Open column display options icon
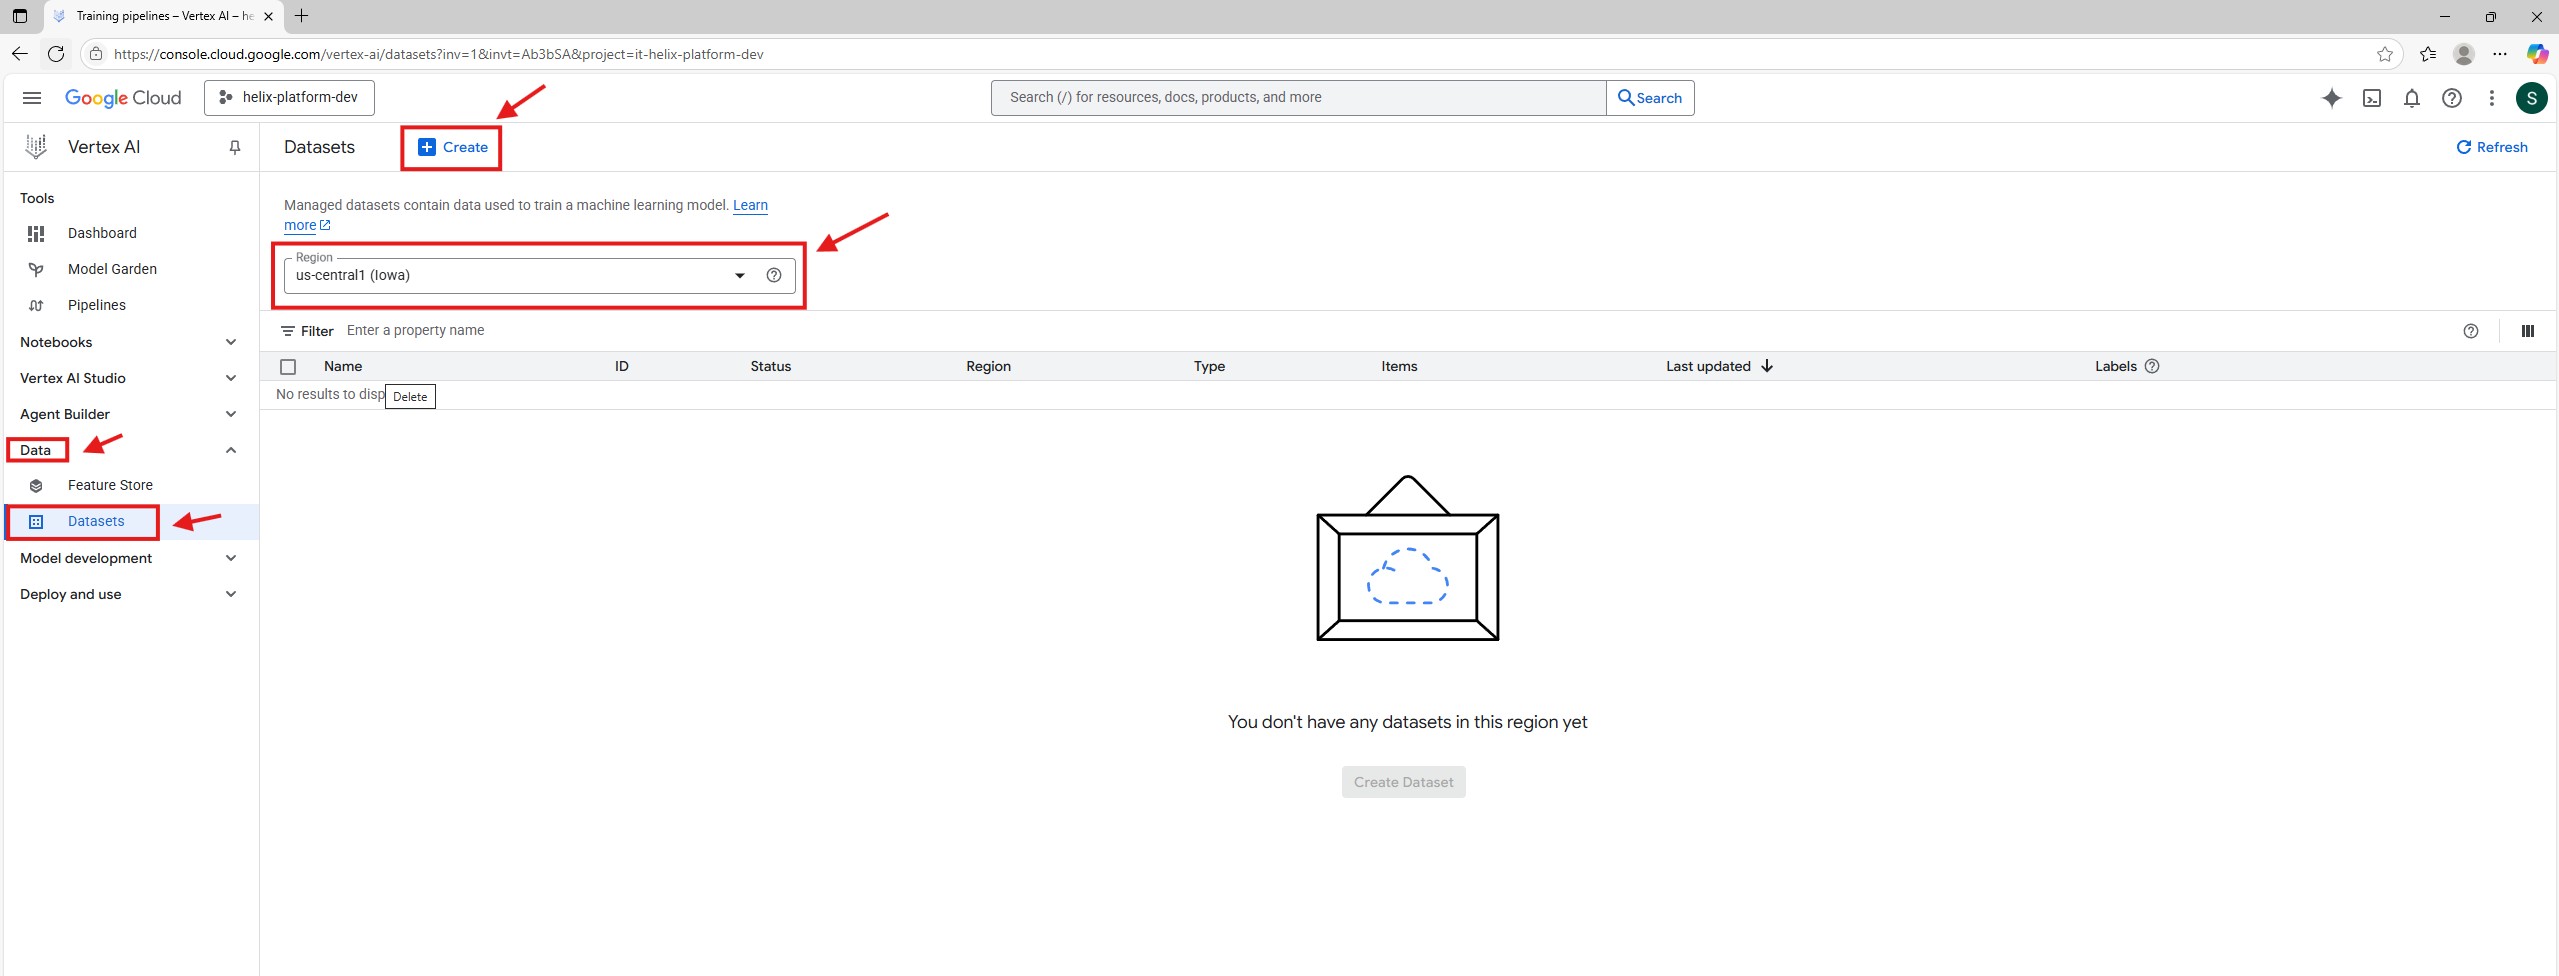2559x976 pixels. click(x=2527, y=331)
